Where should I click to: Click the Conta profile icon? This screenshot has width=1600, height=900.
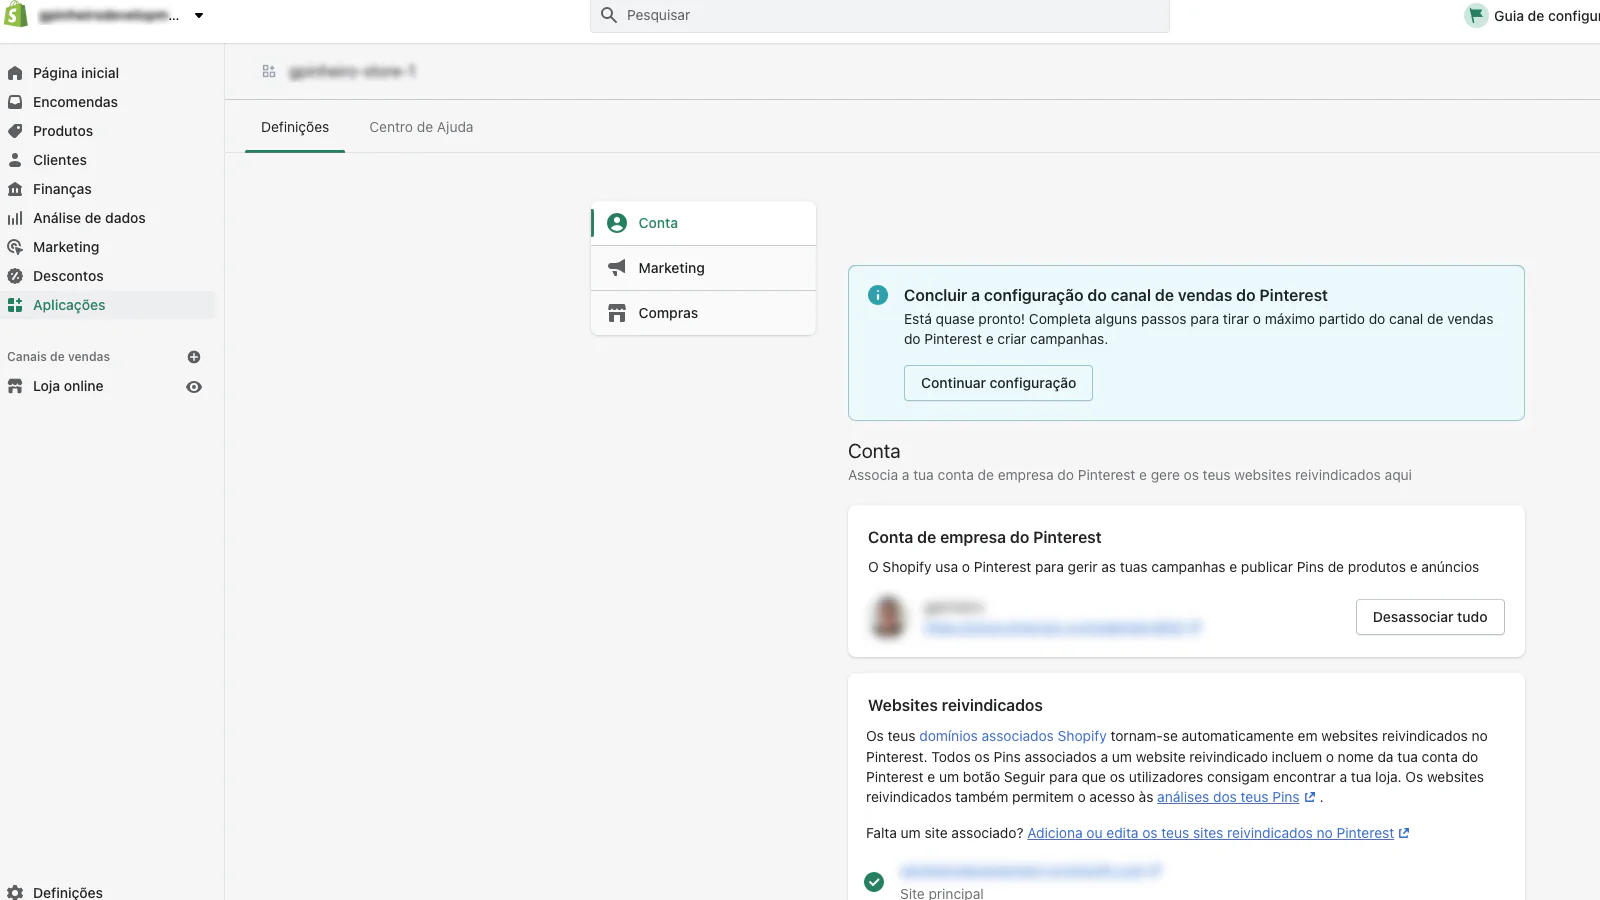click(x=617, y=223)
